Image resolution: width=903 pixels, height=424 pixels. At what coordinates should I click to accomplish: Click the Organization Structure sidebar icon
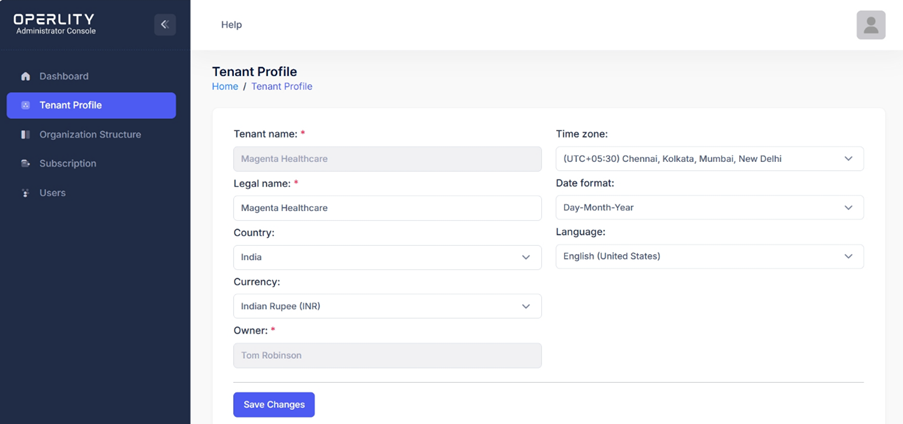pyautogui.click(x=26, y=134)
